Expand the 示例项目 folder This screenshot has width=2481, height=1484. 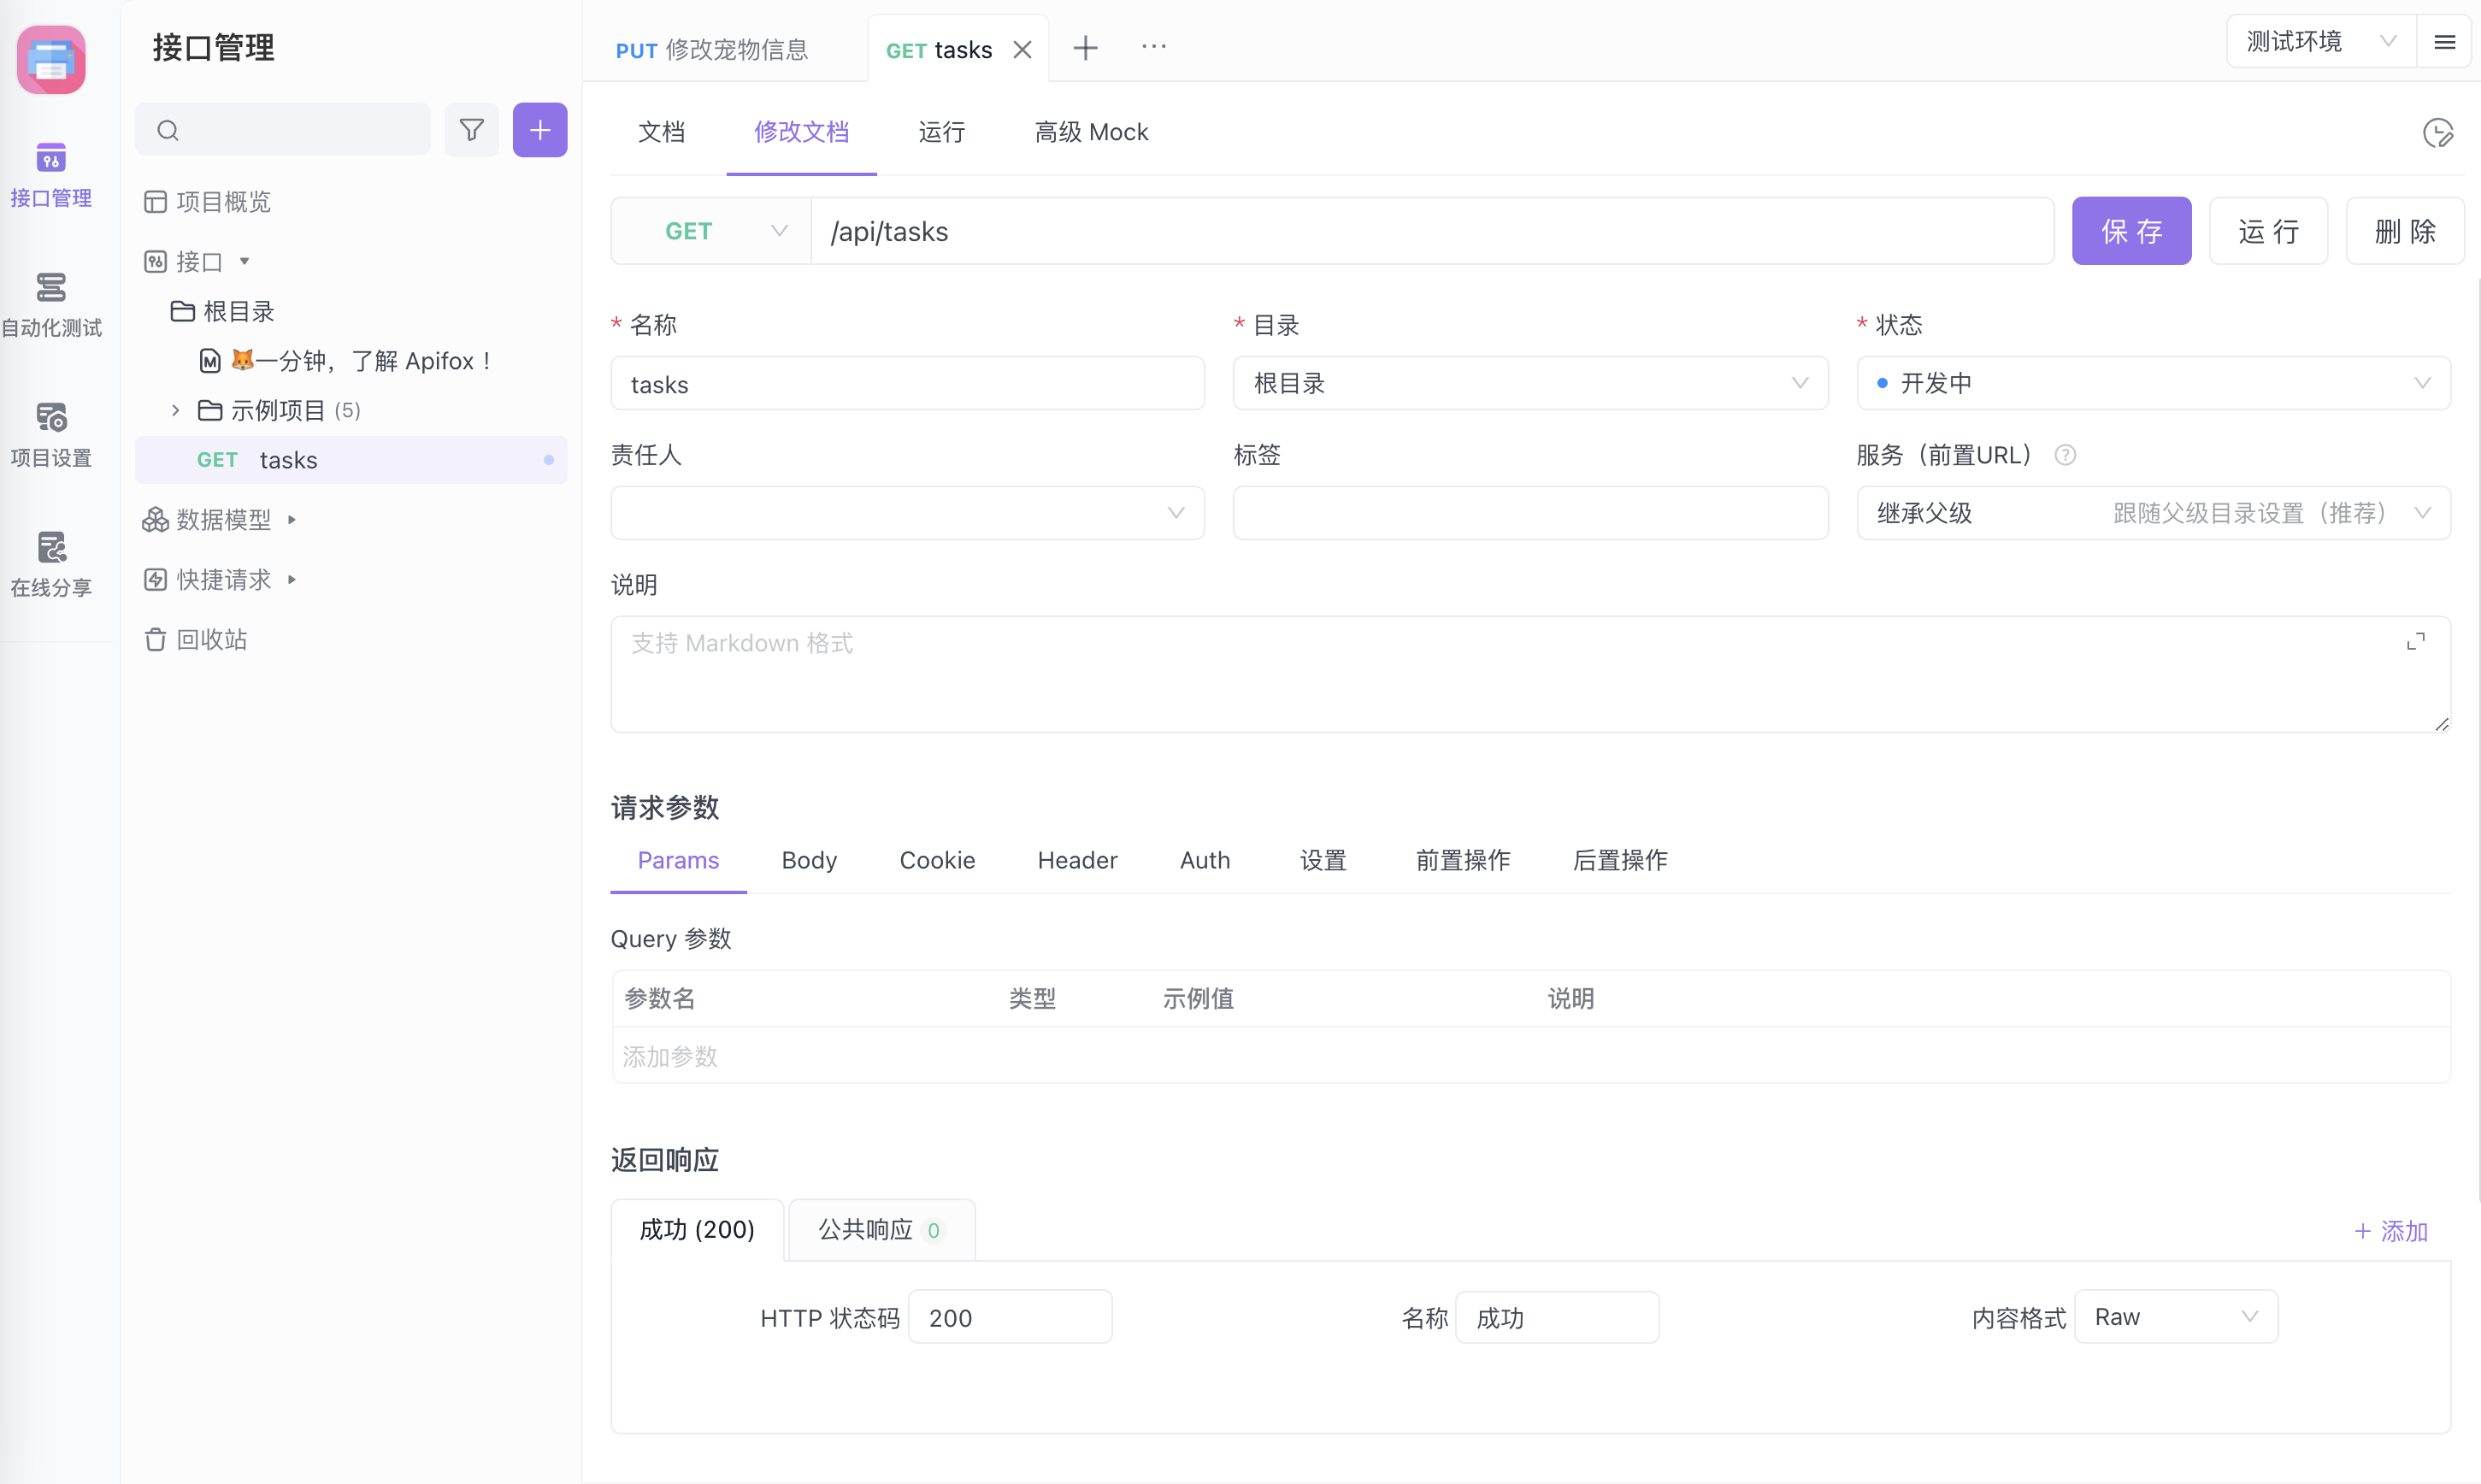click(x=176, y=410)
